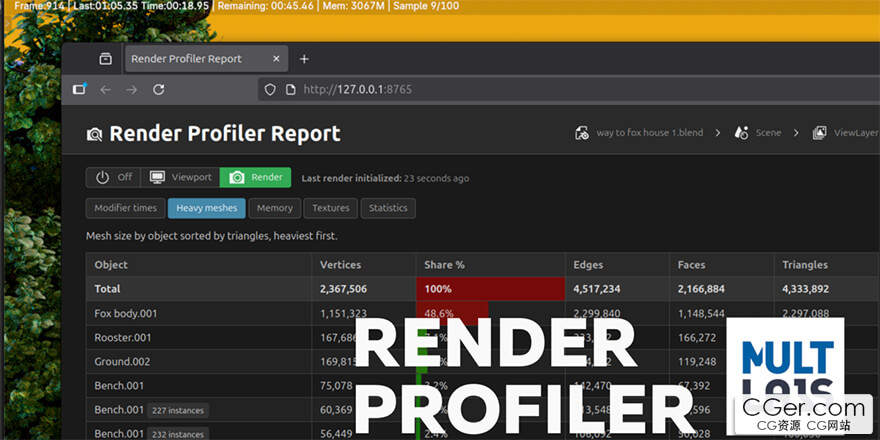Viewport: 880px width, 440px height.
Task: Click the browser reload icon
Action: point(158,90)
